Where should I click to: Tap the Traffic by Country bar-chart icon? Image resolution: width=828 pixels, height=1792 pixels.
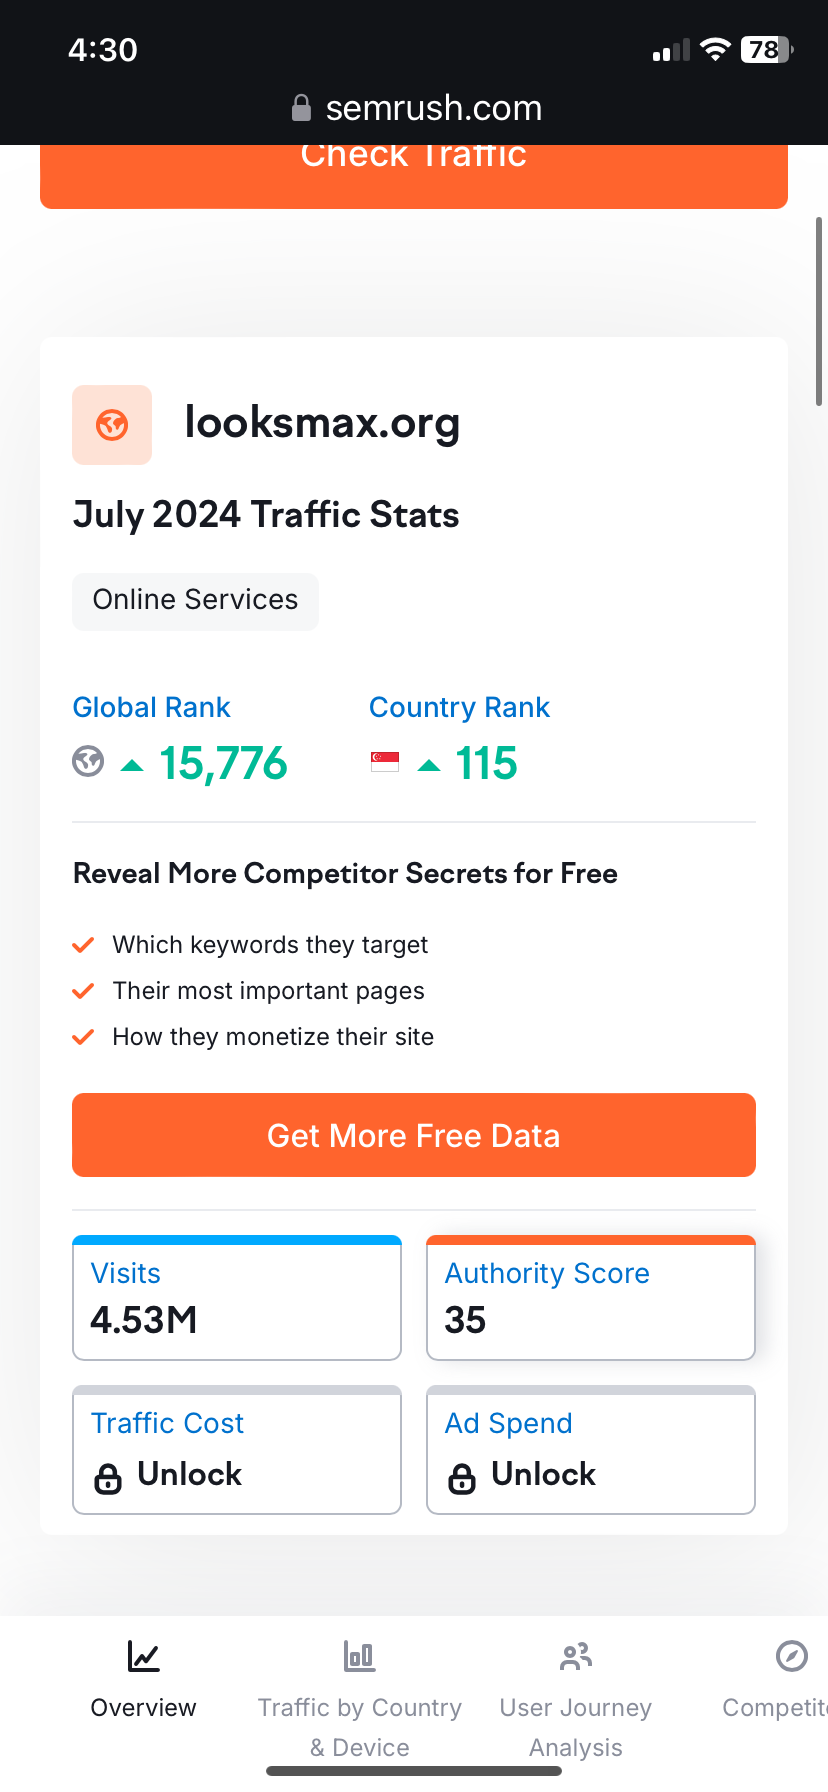(359, 1657)
